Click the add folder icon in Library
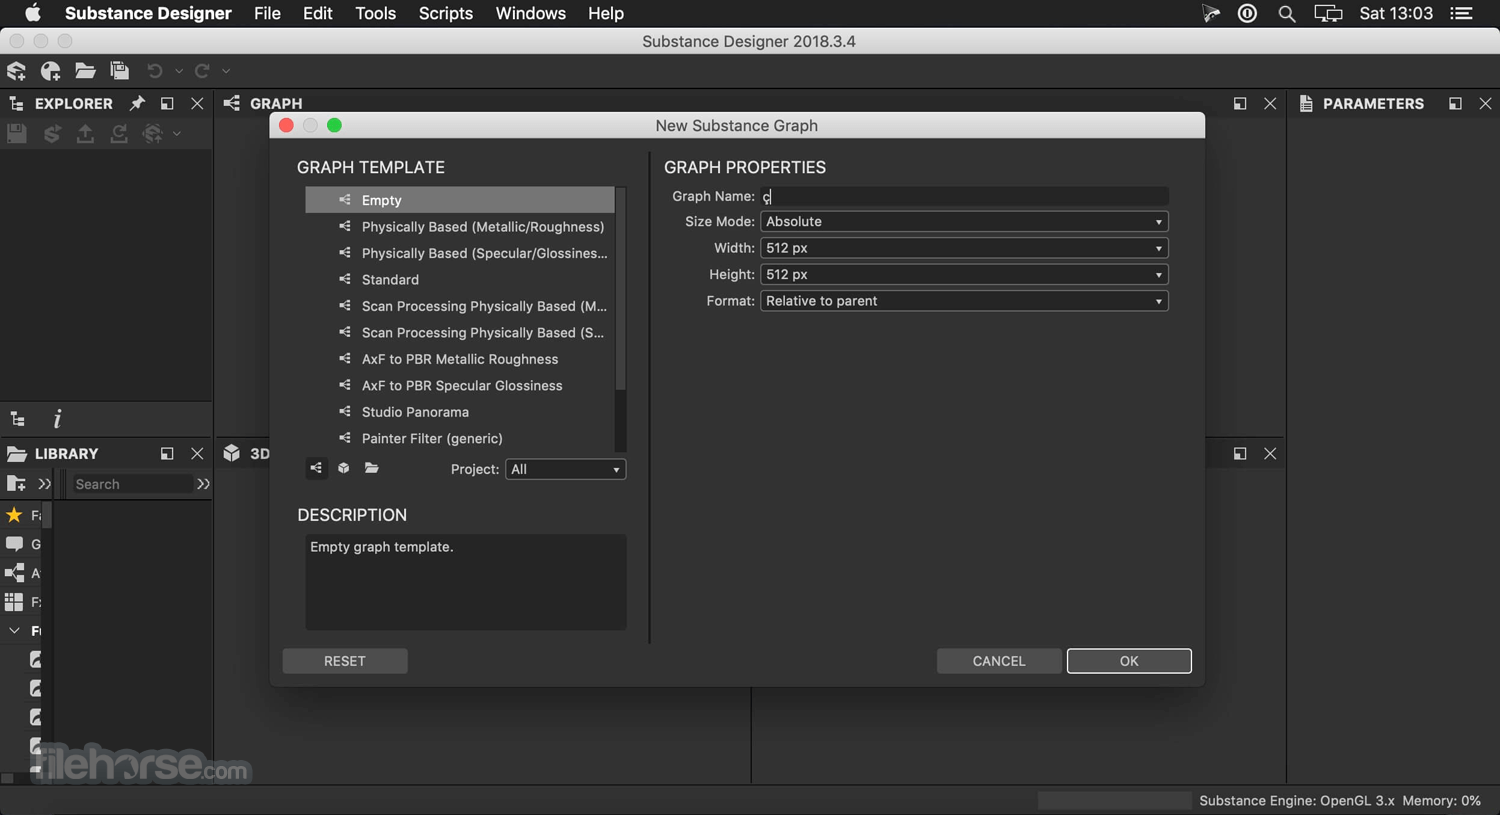Viewport: 1500px width, 815px height. tap(16, 484)
